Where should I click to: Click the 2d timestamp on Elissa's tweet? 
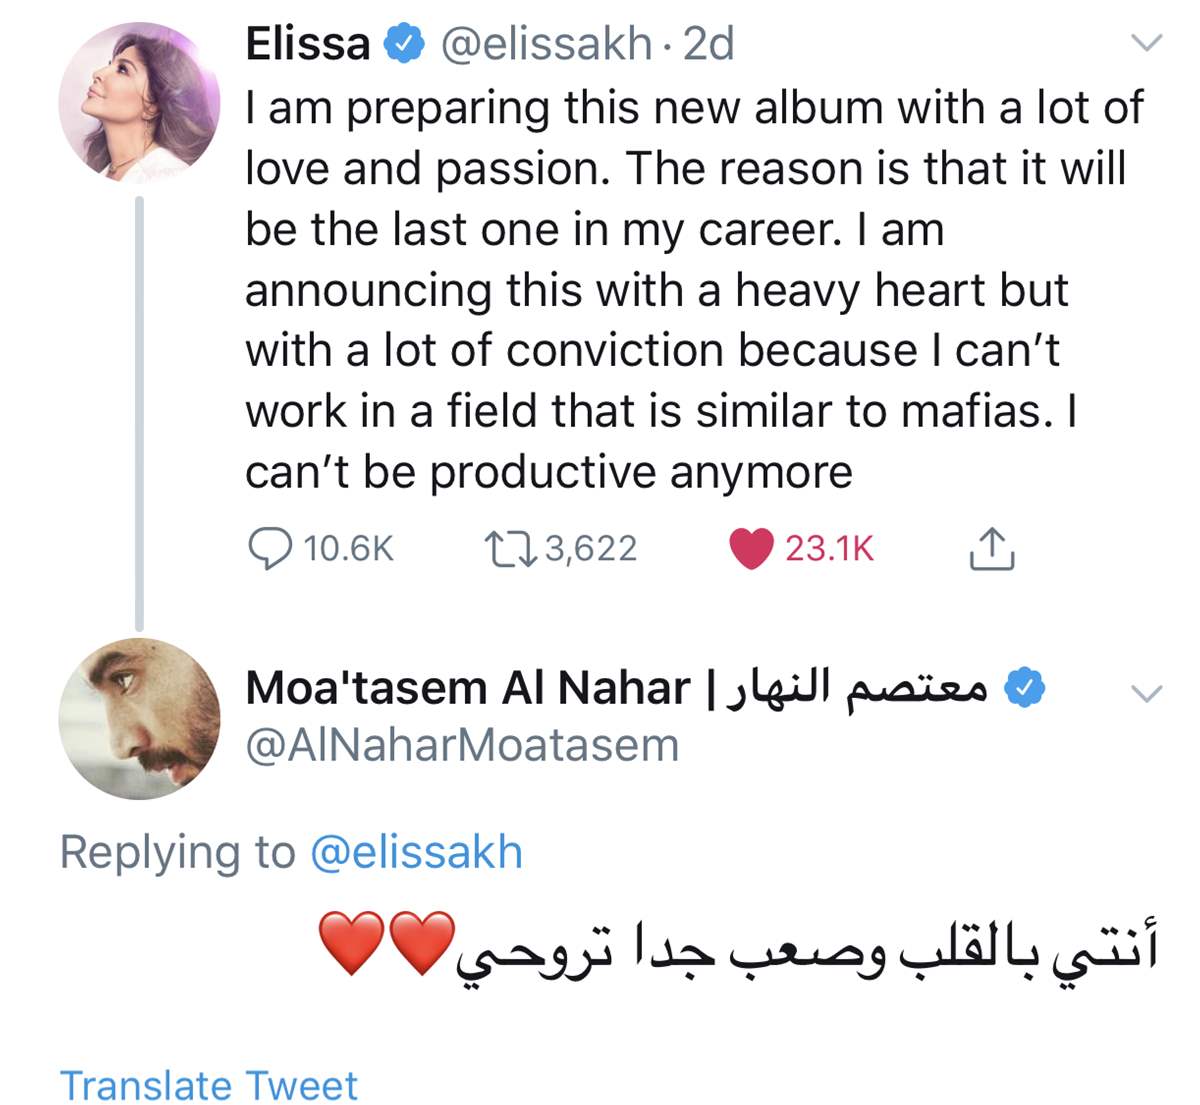click(708, 44)
